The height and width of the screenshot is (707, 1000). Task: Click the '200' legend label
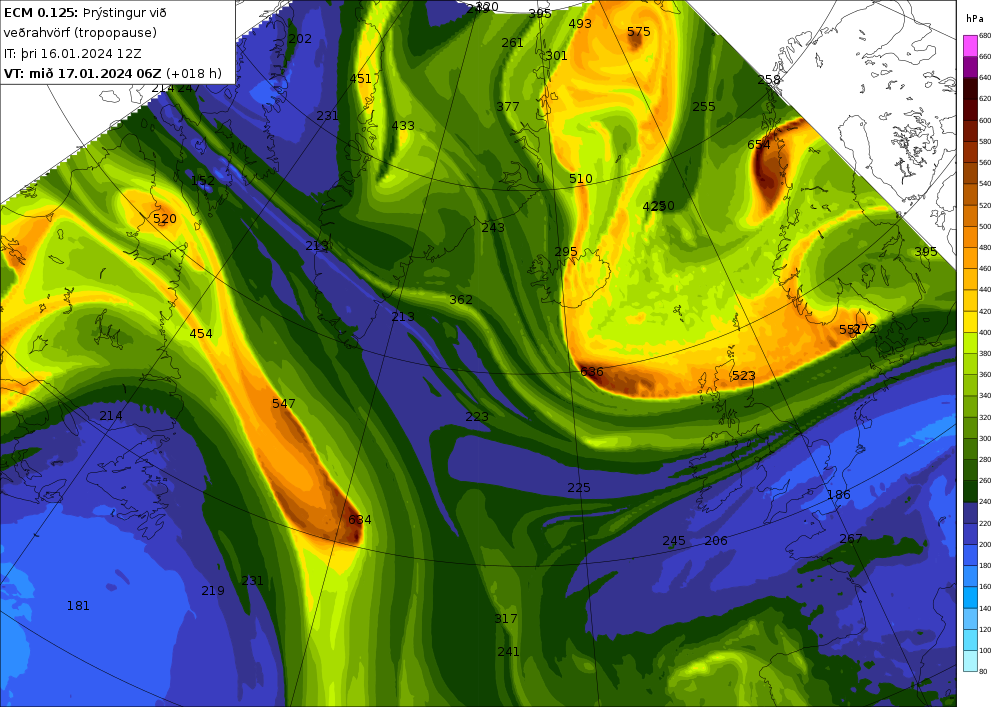985,544
